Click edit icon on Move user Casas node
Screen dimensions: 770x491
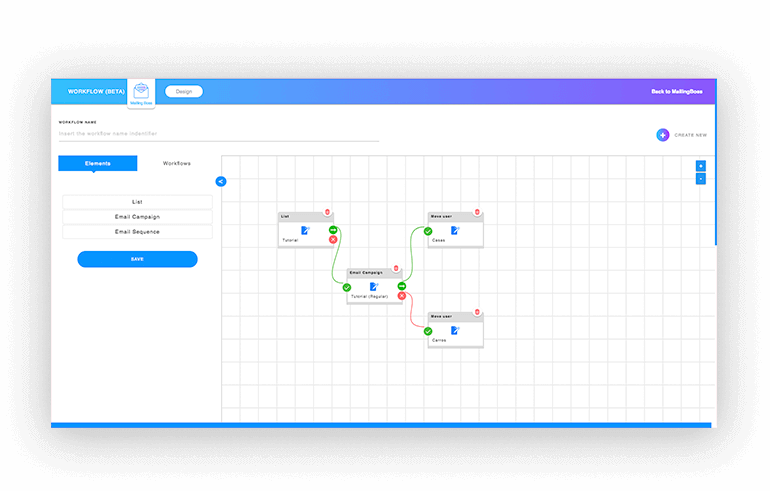point(455,230)
